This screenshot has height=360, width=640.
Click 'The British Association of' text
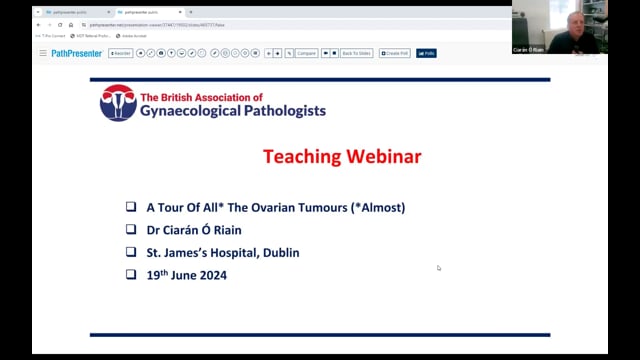202,98
